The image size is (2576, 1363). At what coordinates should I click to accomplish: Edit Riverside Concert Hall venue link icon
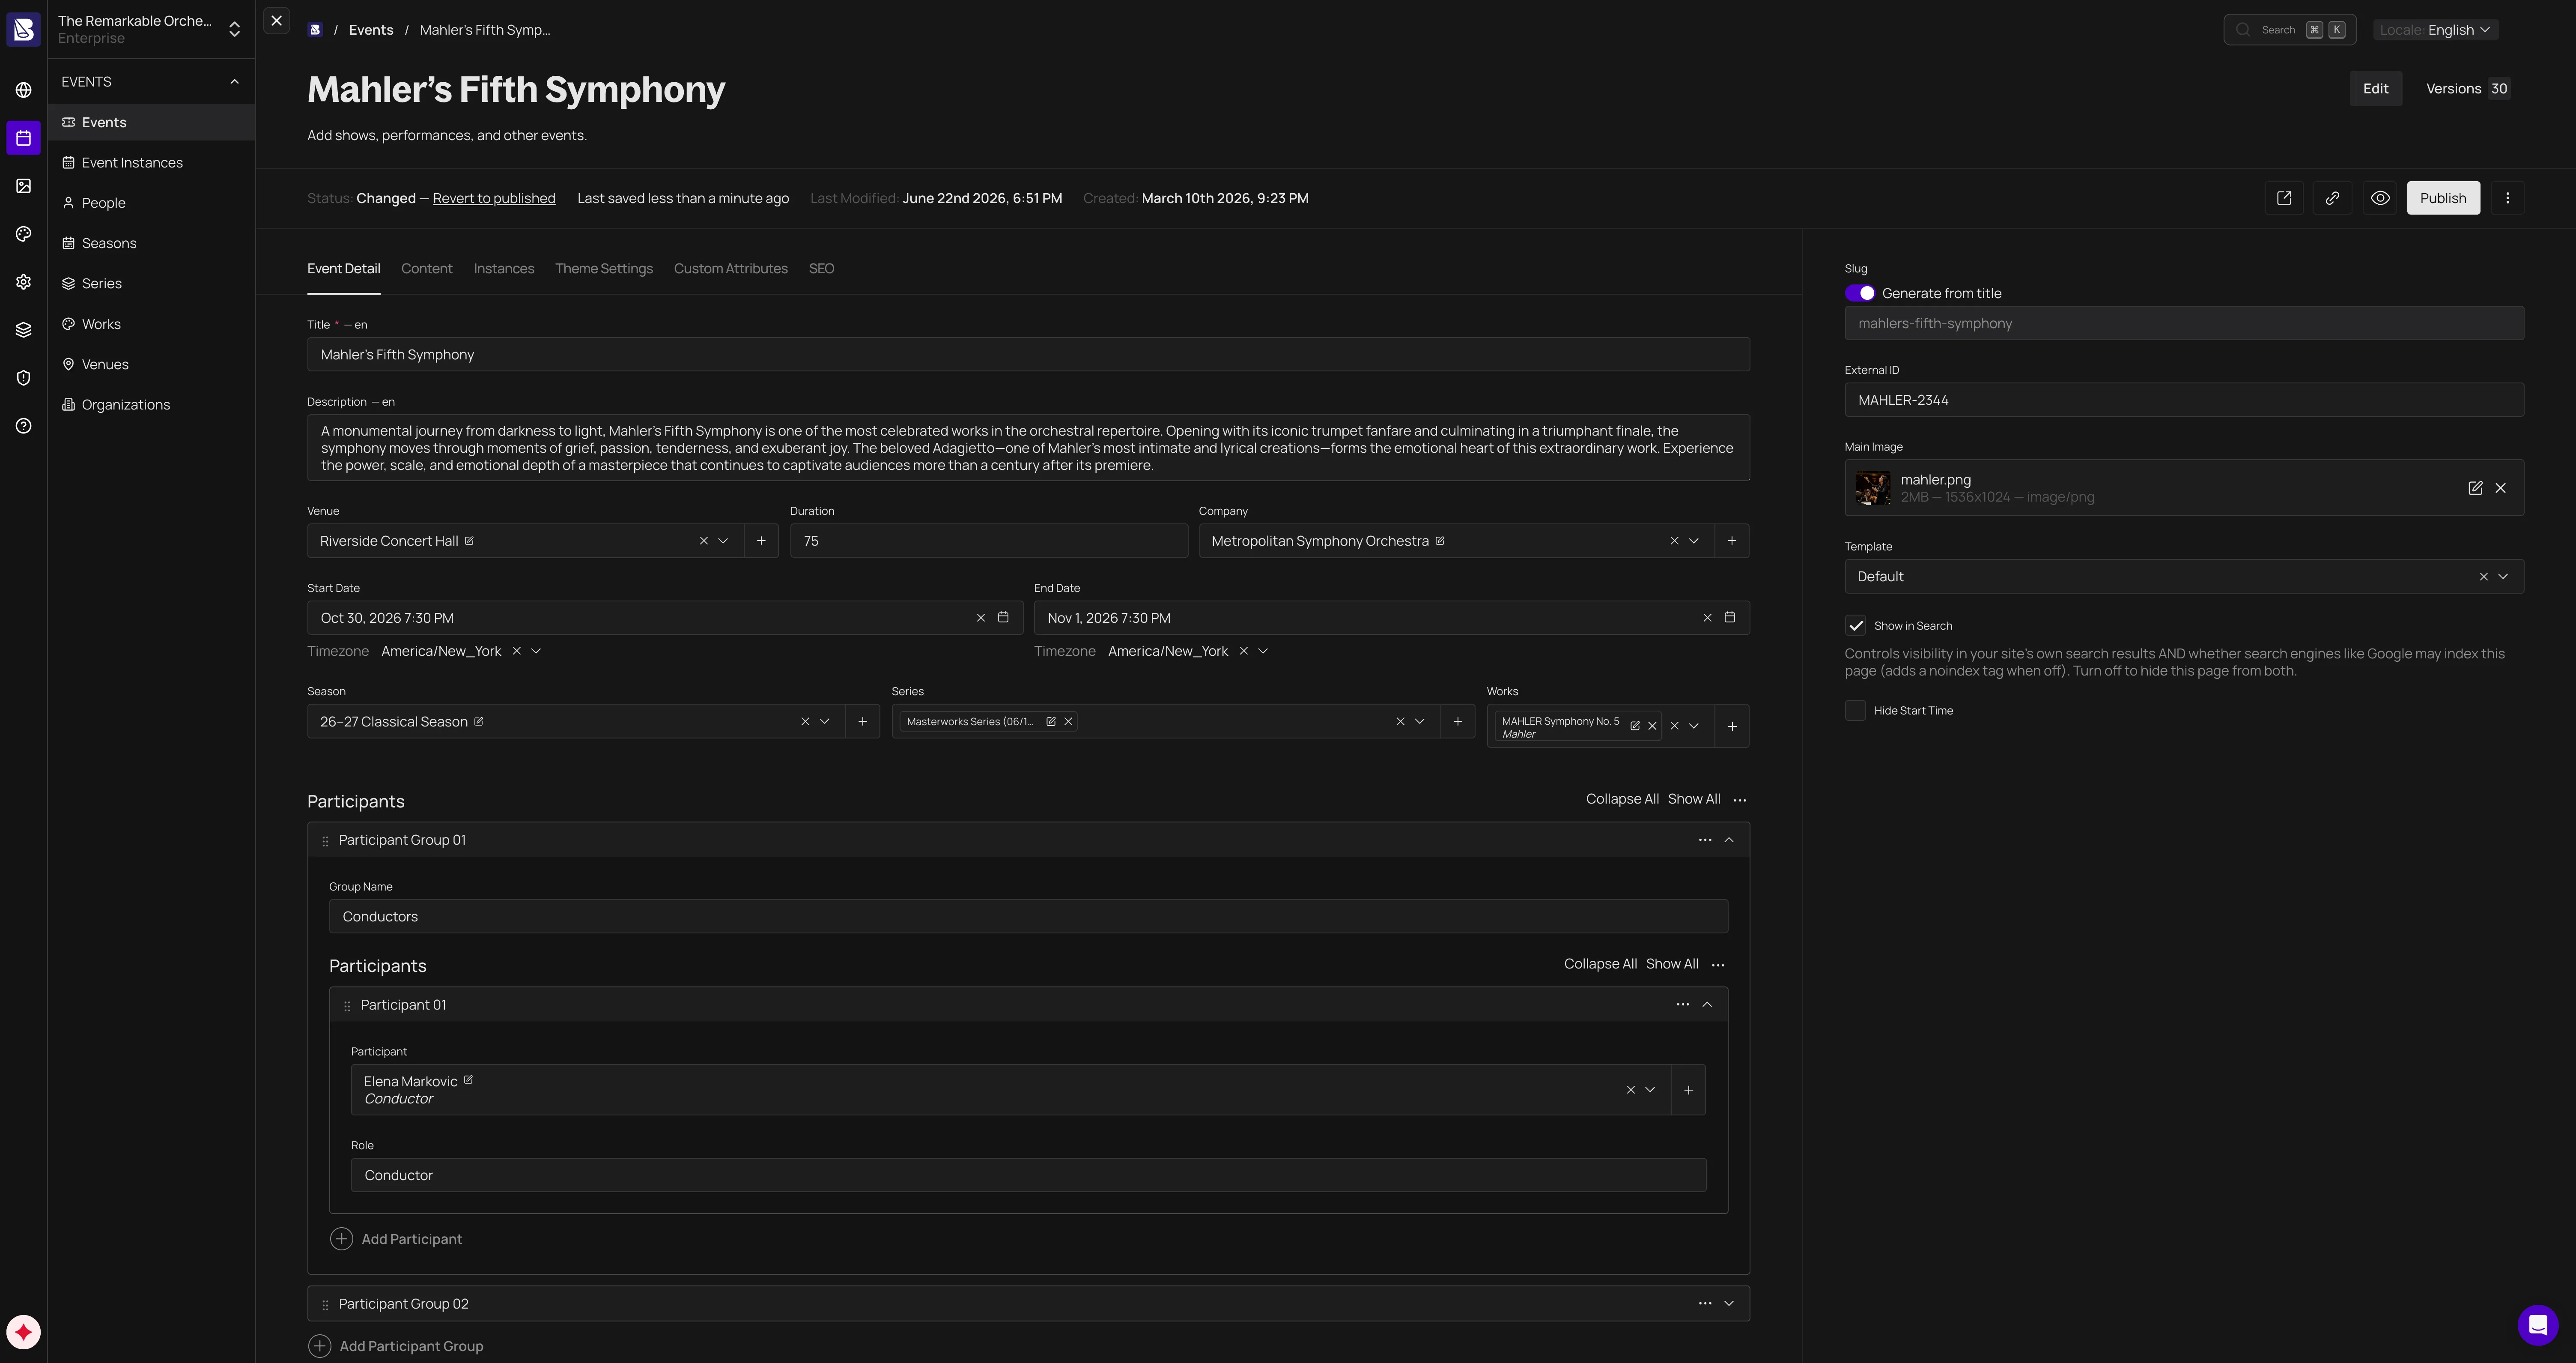469,540
